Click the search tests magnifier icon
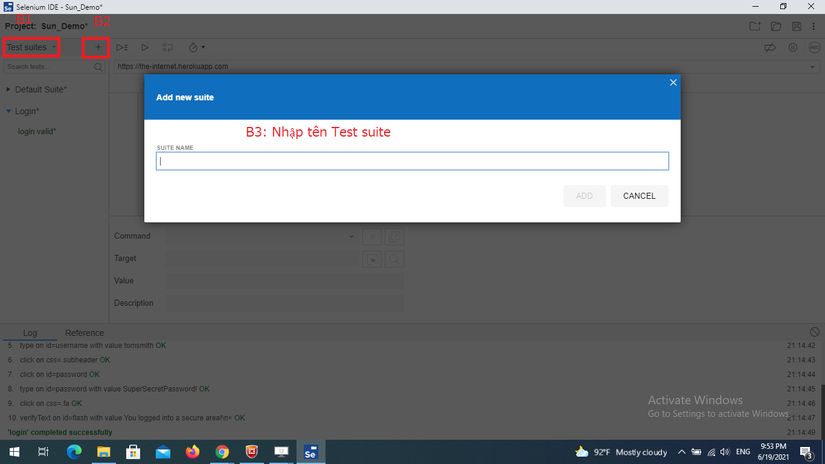 [x=98, y=67]
